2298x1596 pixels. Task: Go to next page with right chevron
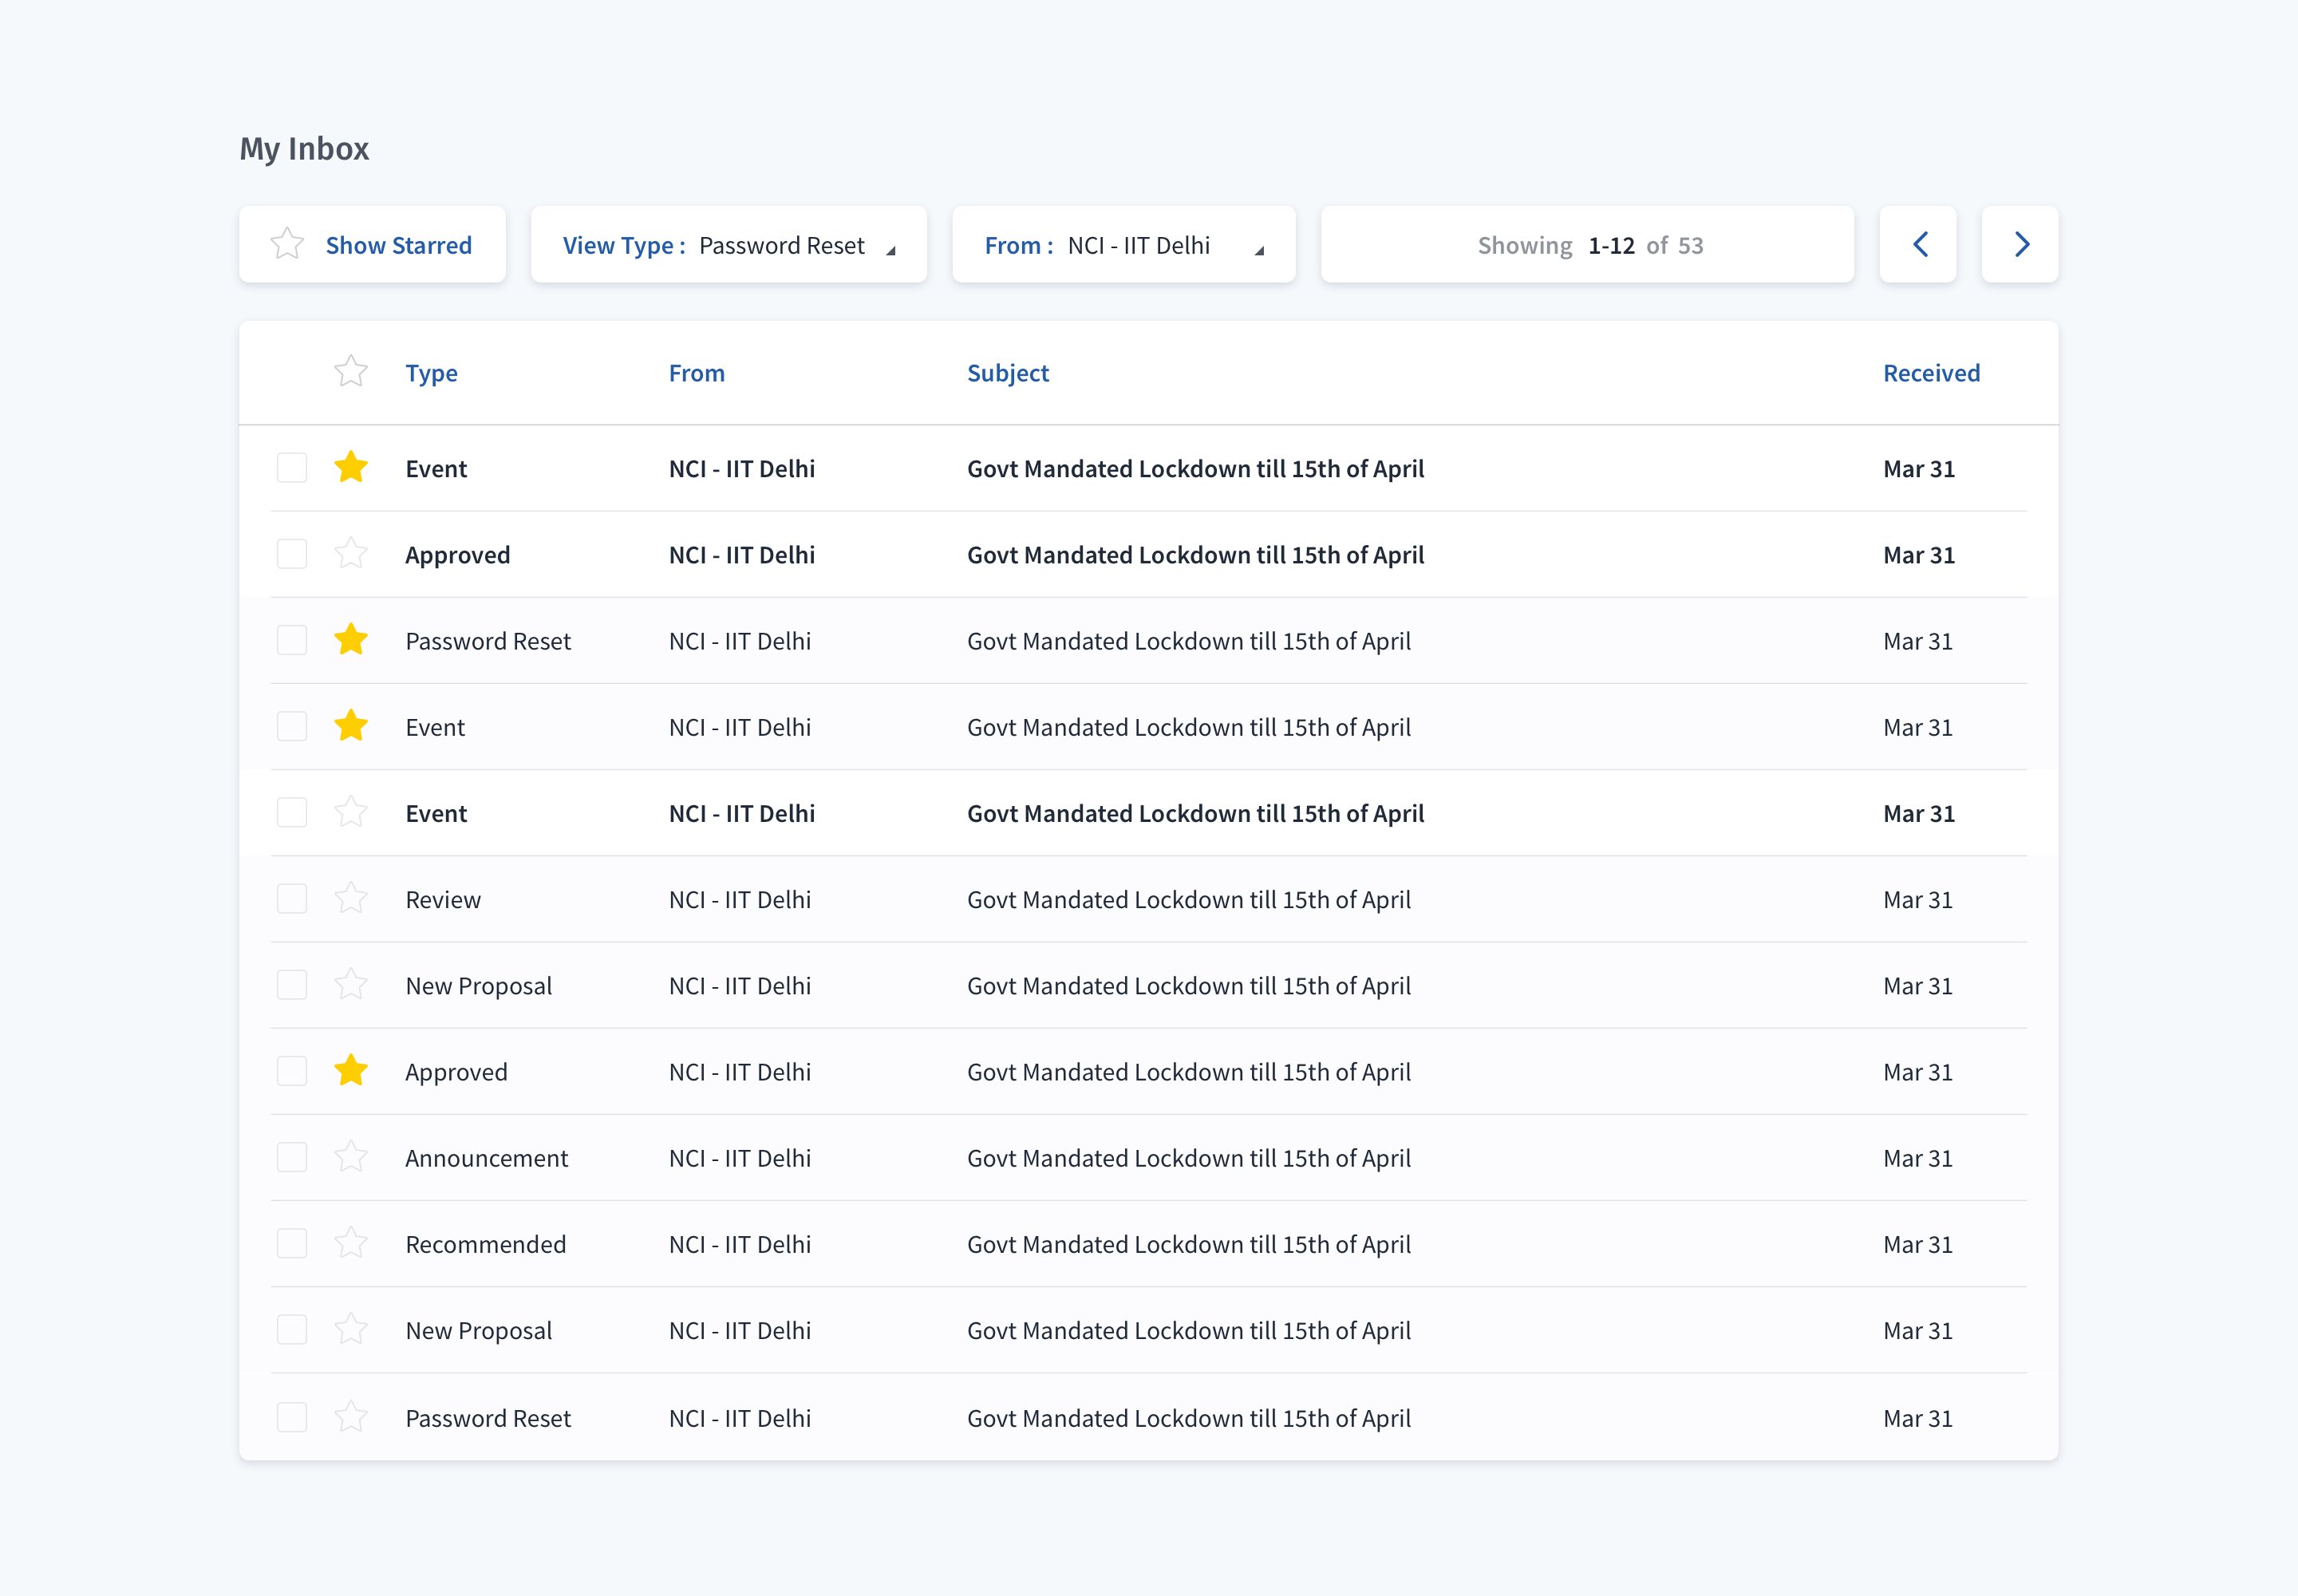click(2020, 244)
